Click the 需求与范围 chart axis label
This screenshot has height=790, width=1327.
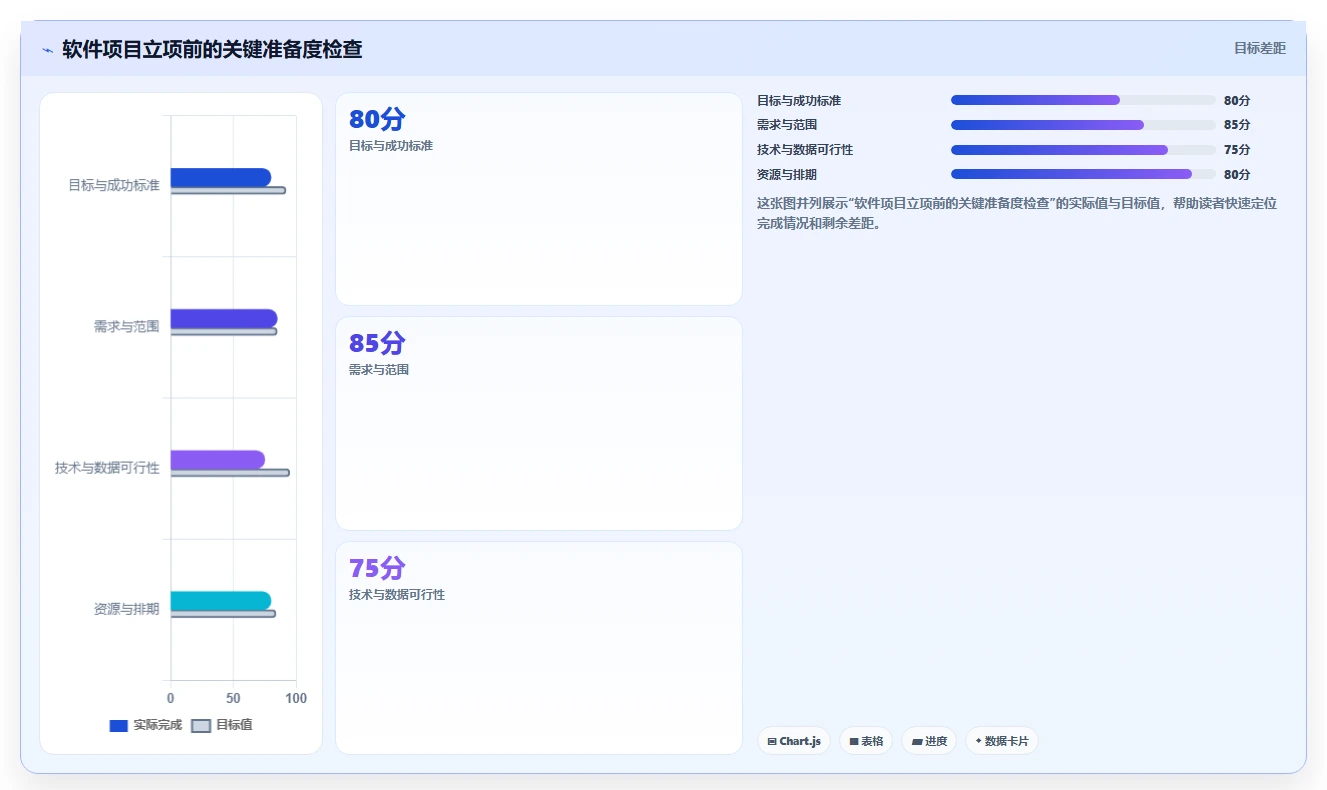pos(127,326)
